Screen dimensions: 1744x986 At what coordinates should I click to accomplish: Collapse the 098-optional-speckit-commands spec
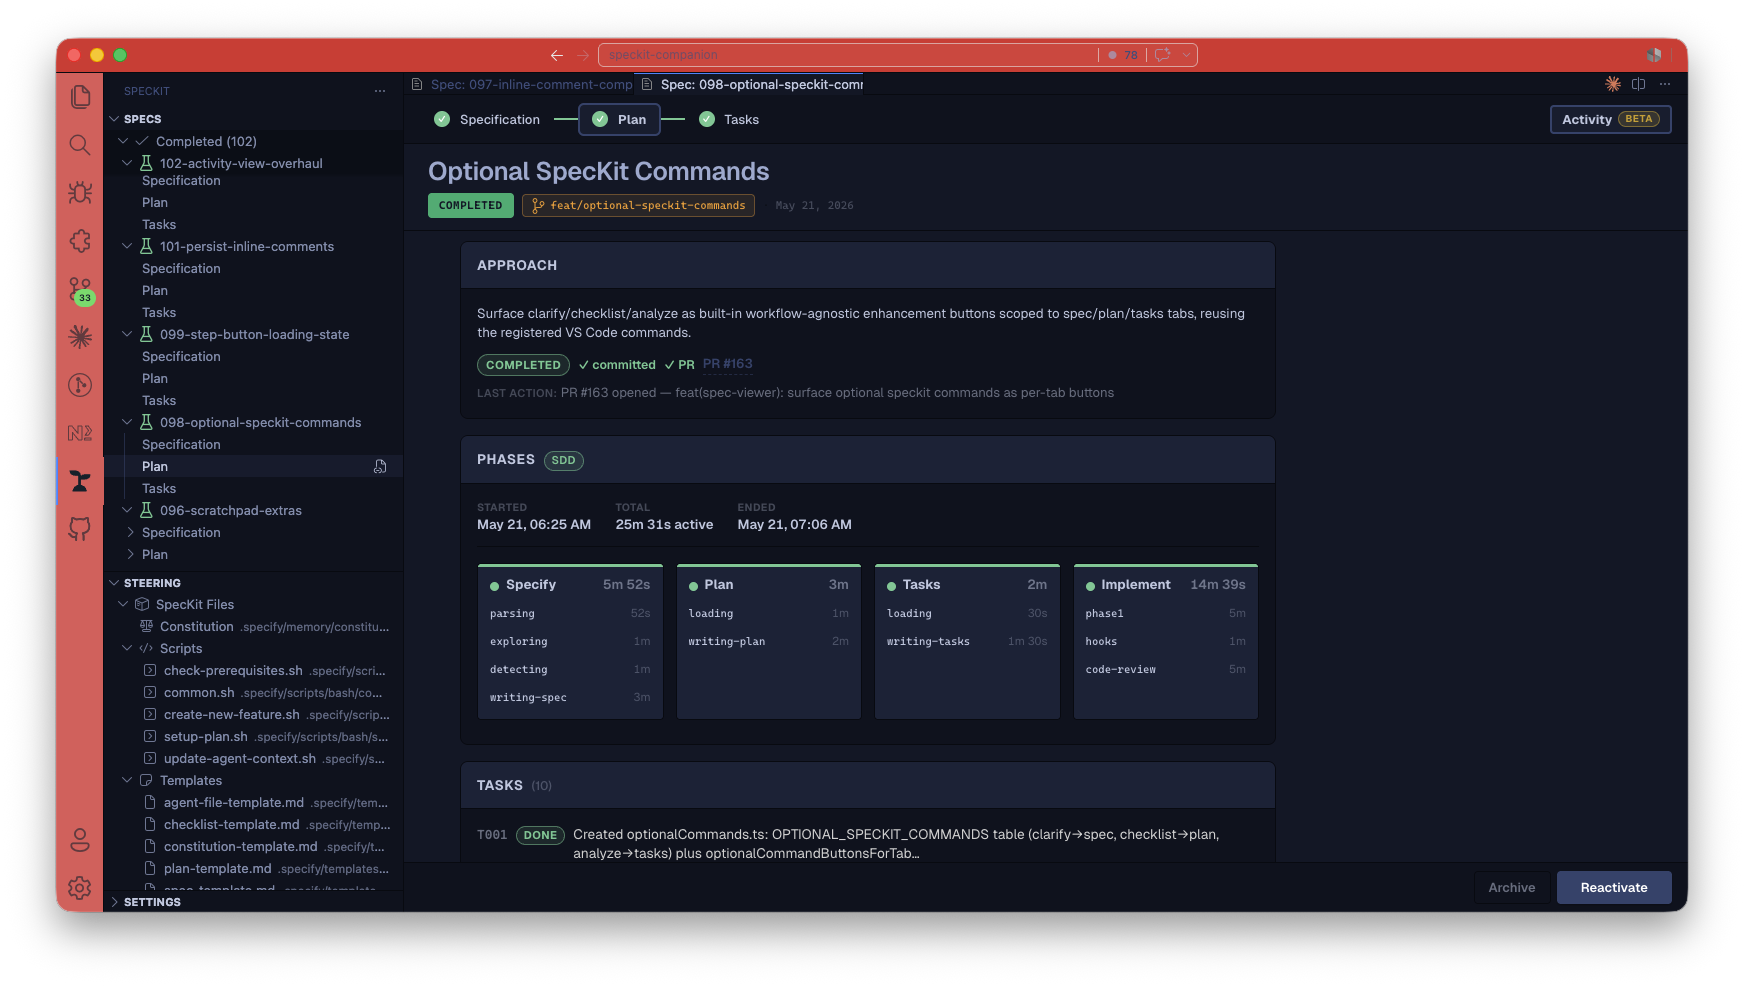pos(127,422)
